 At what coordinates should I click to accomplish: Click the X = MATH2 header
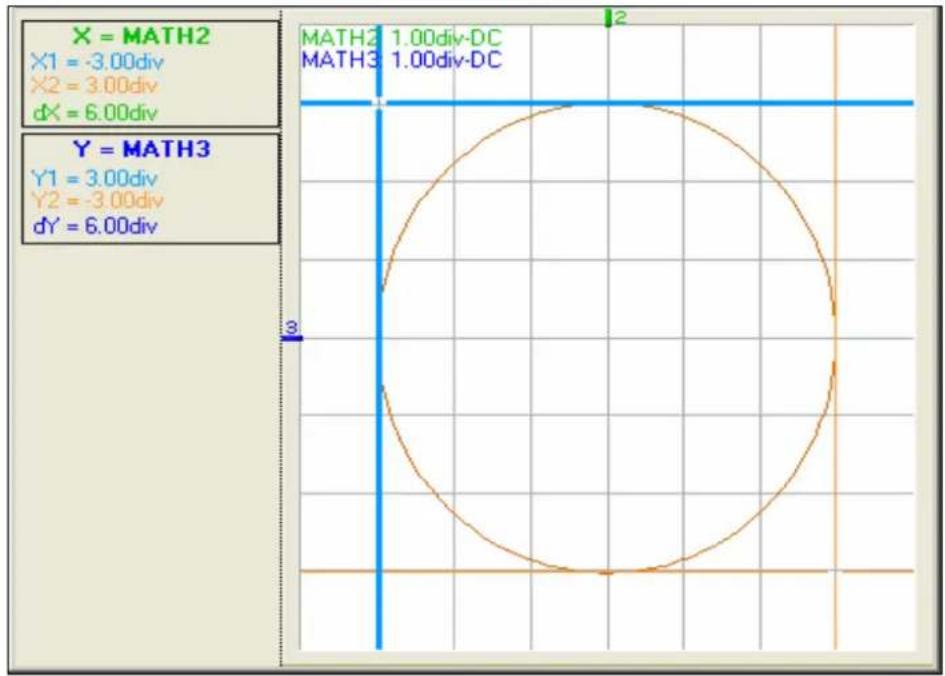[141, 36]
